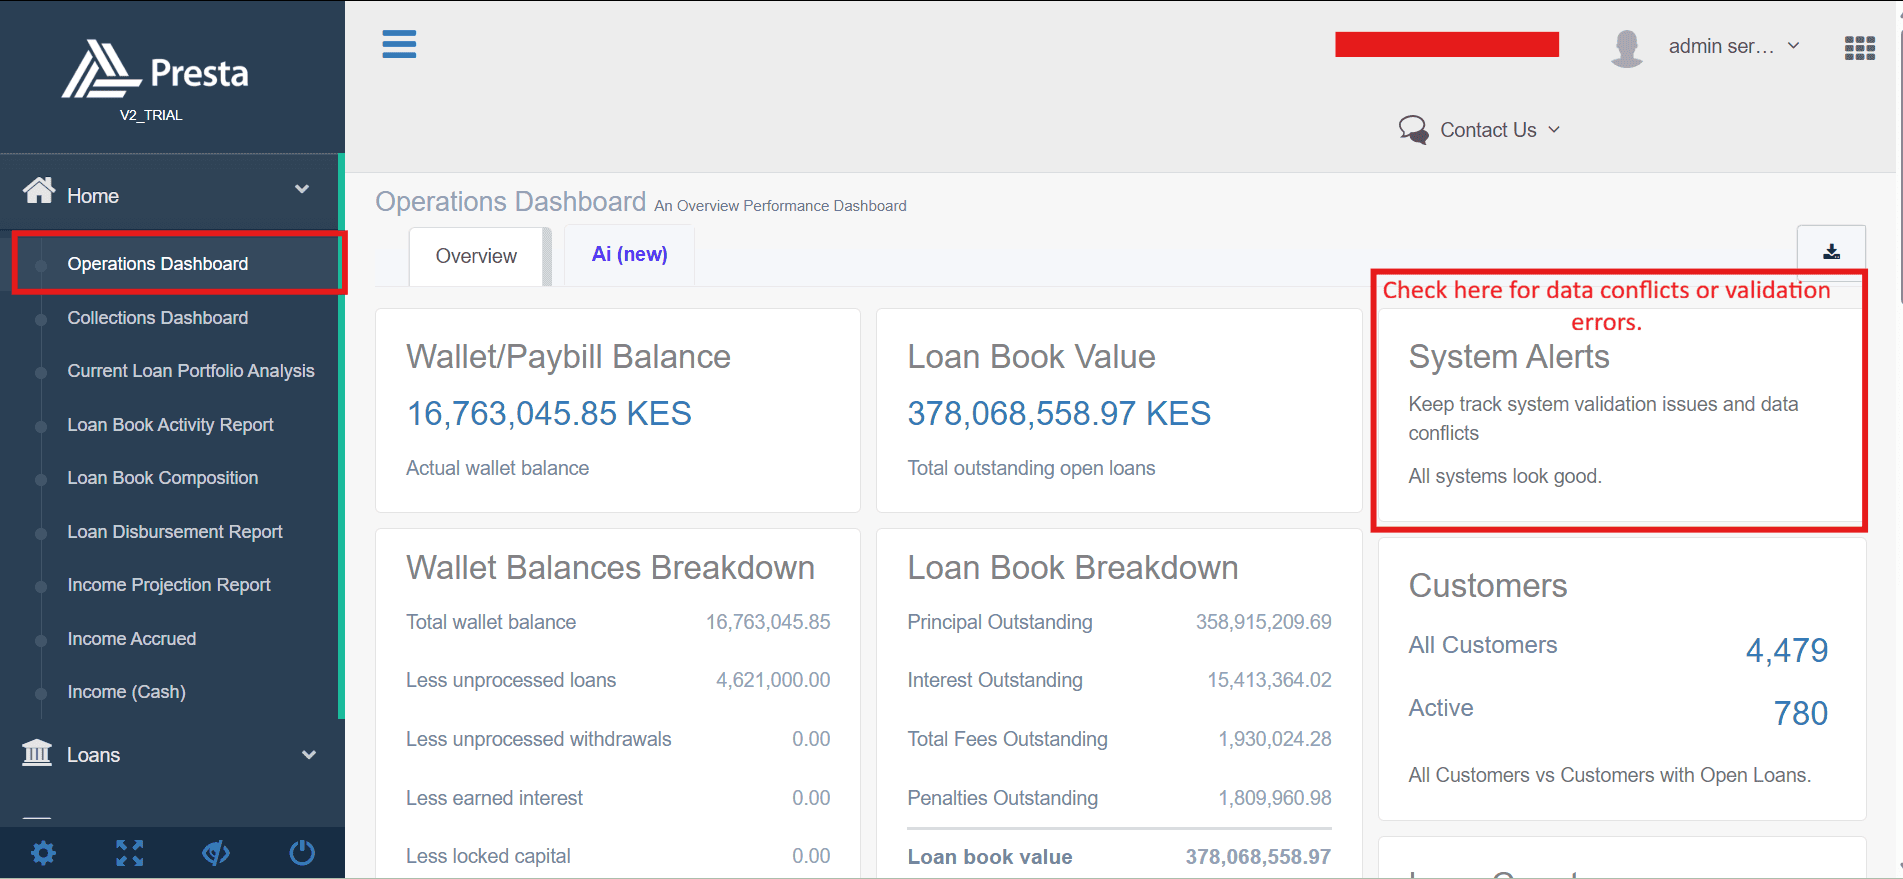Viewport: 1903px width, 879px height.
Task: Click the power logout icon
Action: (302, 853)
